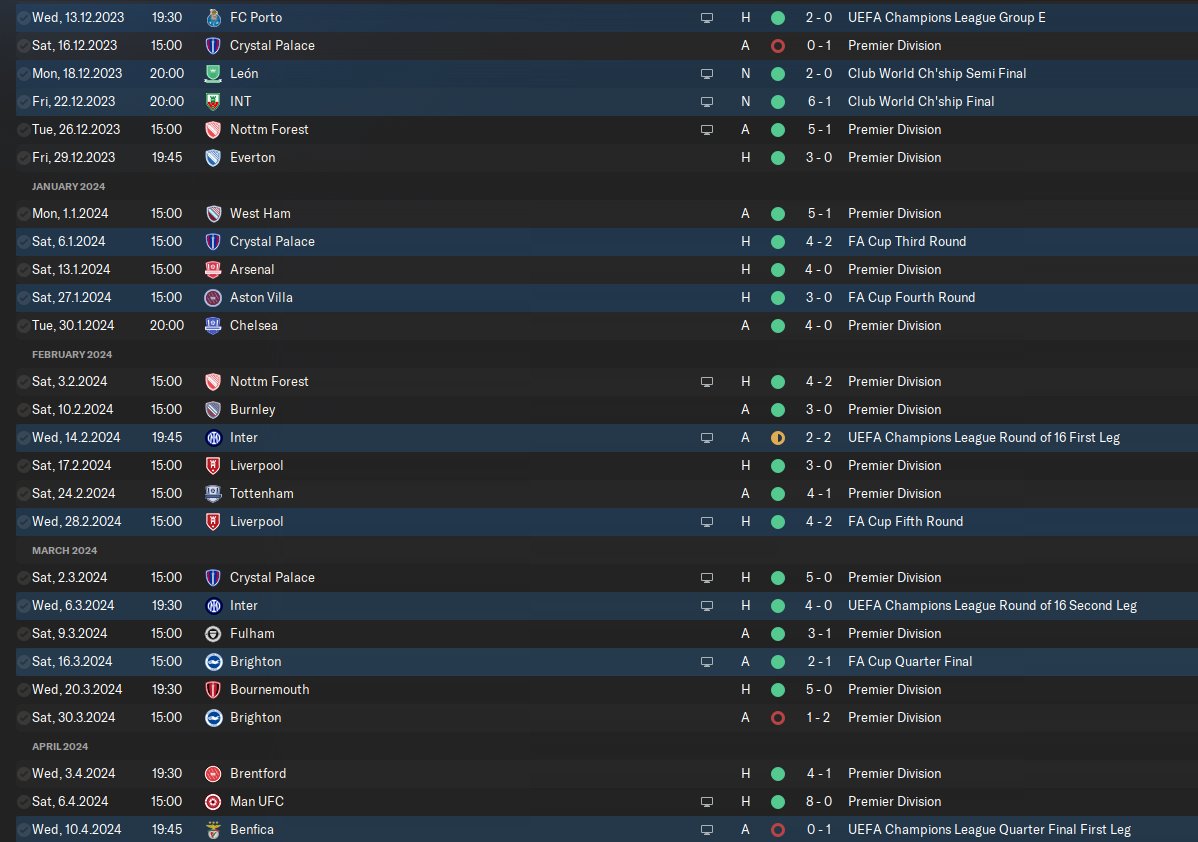Click TV icon on Liverpool FA Cup row
Image resolution: width=1198 pixels, height=842 pixels.
(707, 522)
